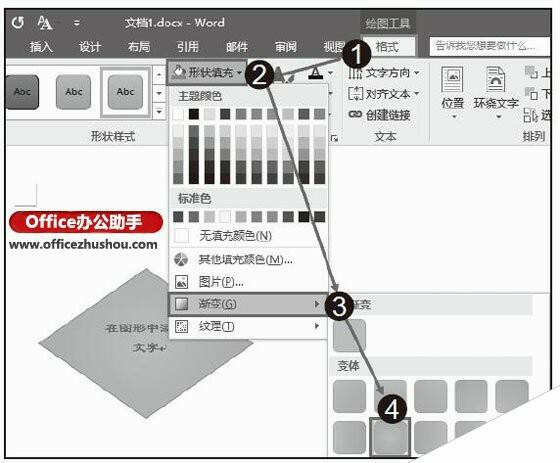Screen dimensions: 560x463
Task: Open WordArt styles dialog launcher
Action: coord(335,138)
